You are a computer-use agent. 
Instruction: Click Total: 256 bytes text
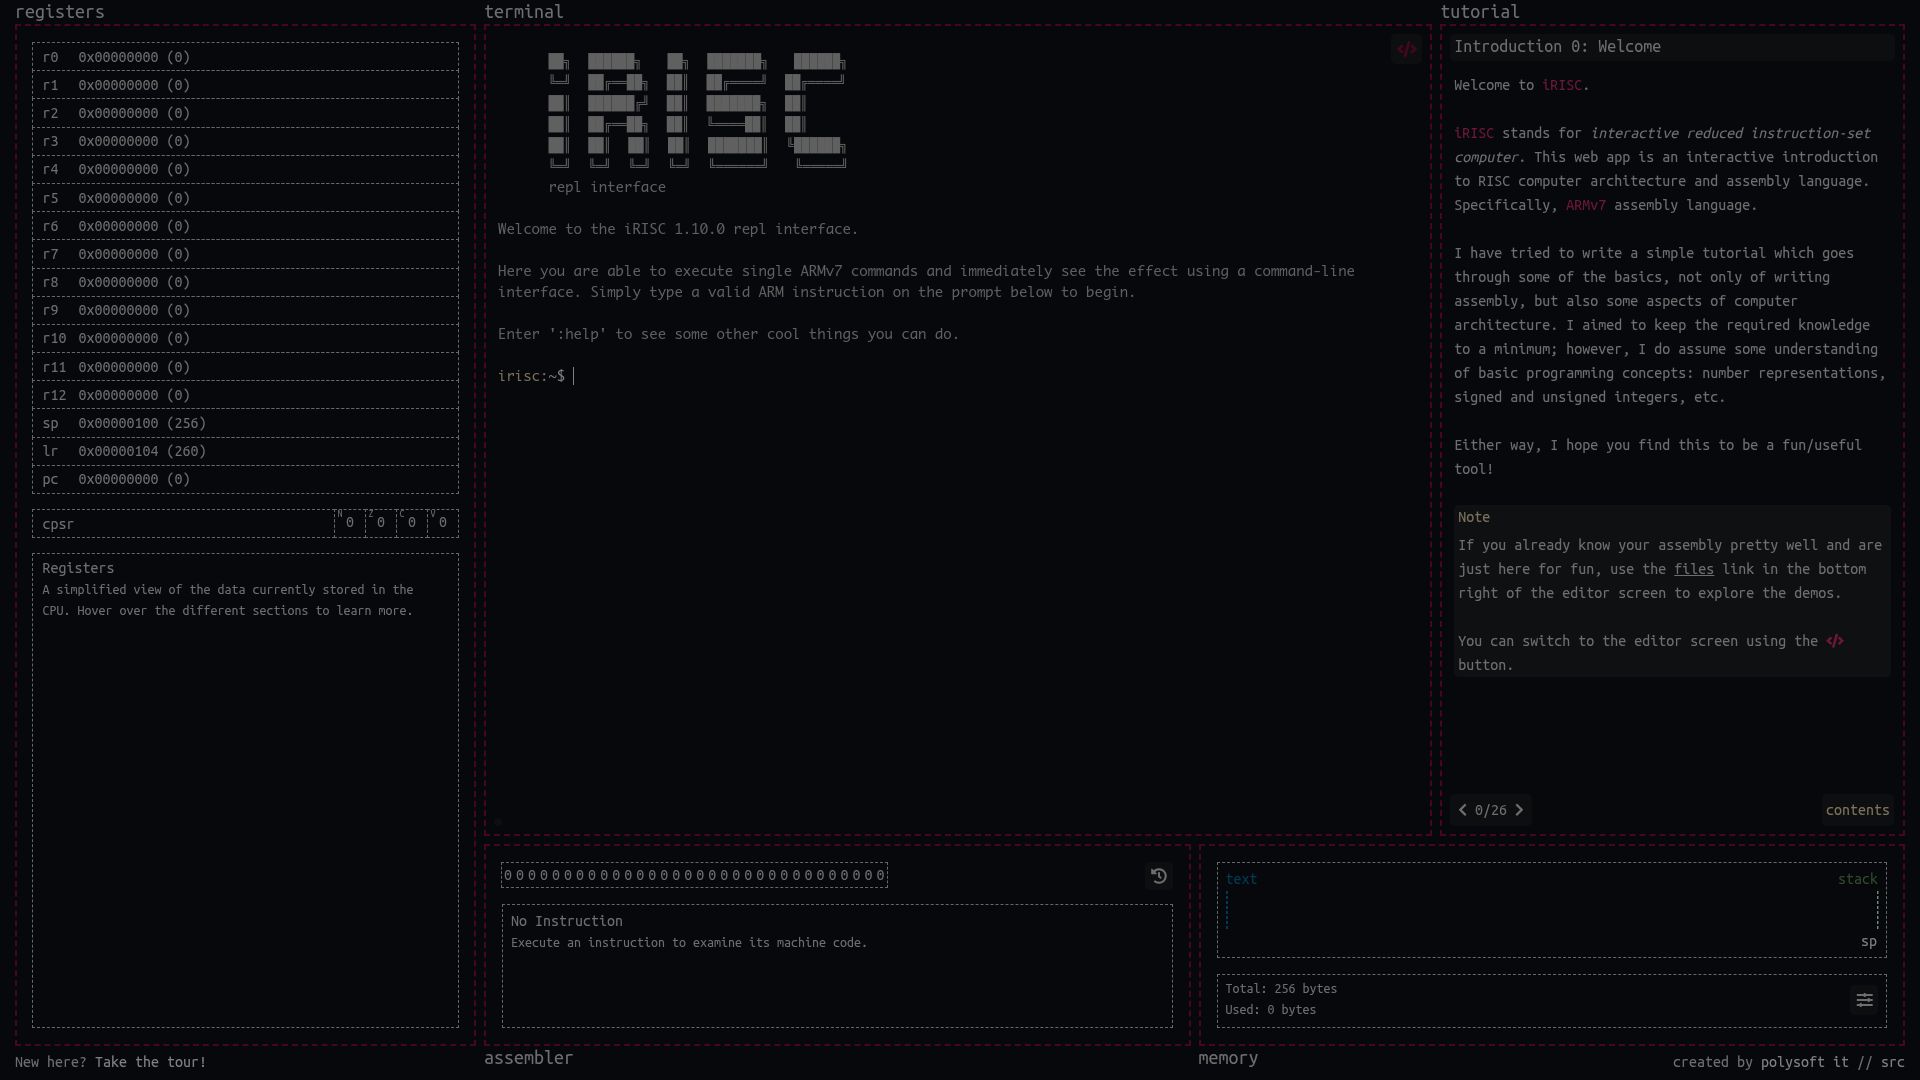pyautogui.click(x=1281, y=989)
